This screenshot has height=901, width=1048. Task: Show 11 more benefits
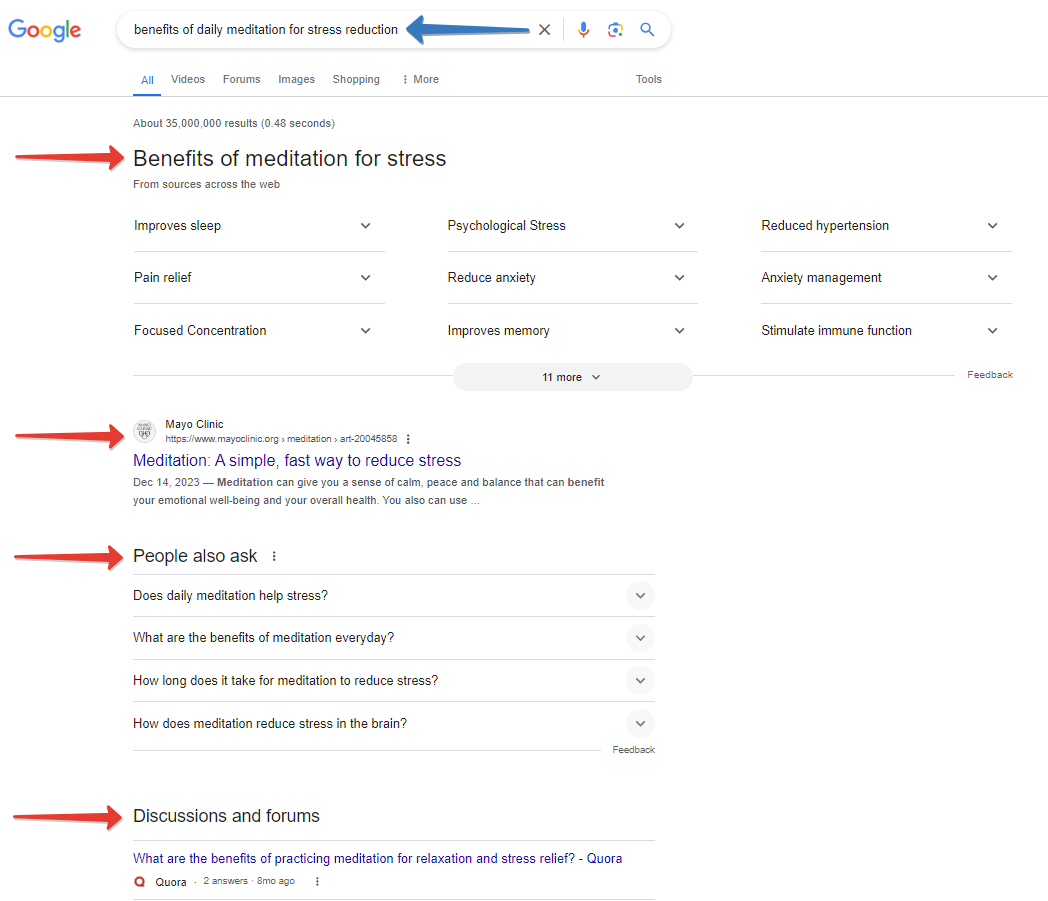tap(571, 377)
